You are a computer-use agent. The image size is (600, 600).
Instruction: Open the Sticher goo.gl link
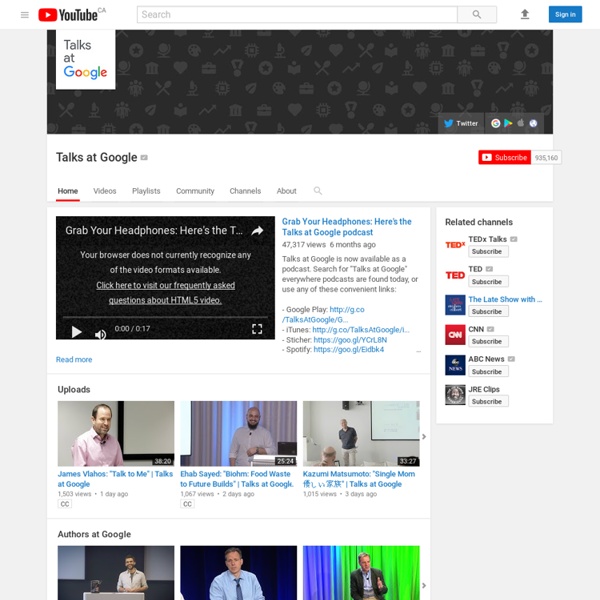click(x=350, y=340)
